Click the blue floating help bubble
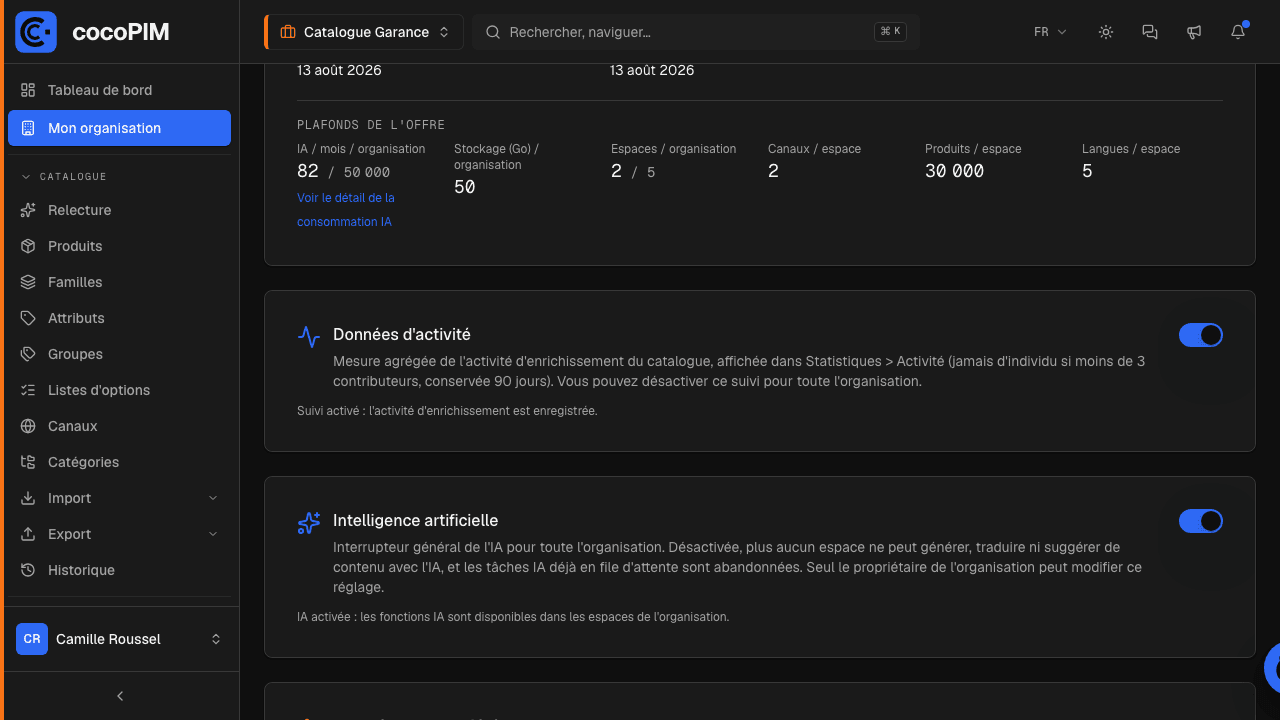 (x=1271, y=668)
